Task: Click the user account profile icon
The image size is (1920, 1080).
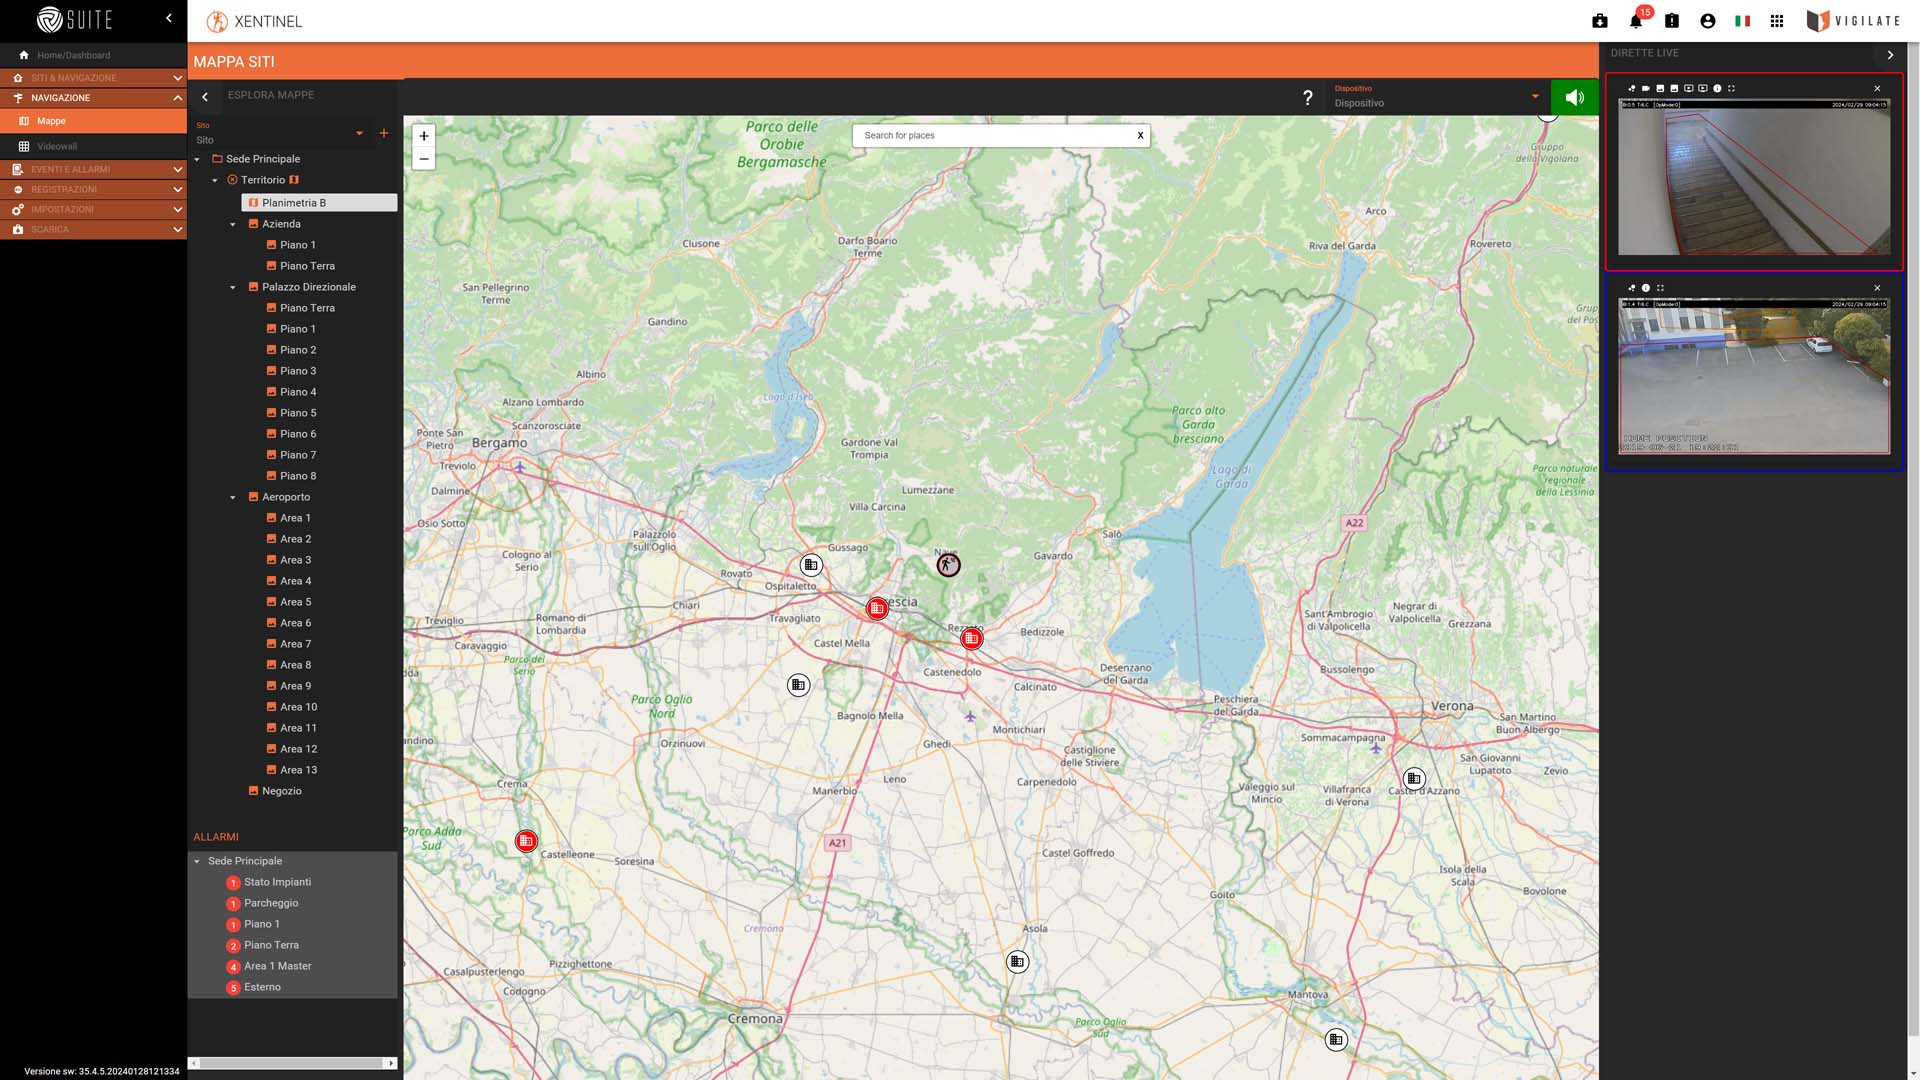Action: (x=1708, y=21)
